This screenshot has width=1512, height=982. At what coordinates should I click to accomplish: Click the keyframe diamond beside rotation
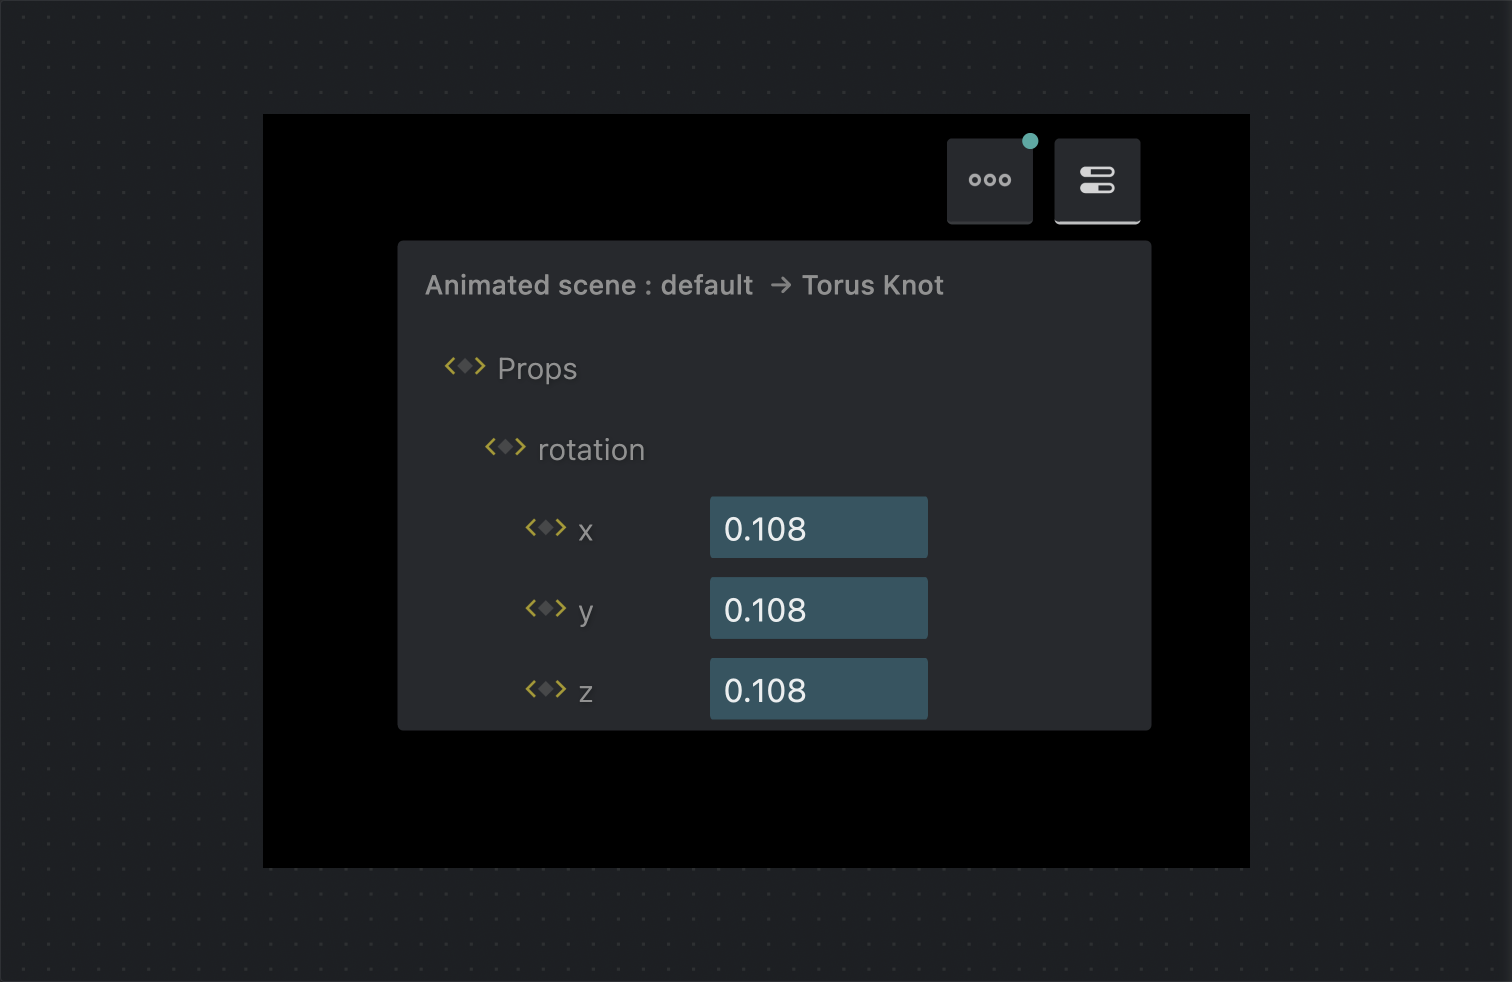[x=505, y=447]
